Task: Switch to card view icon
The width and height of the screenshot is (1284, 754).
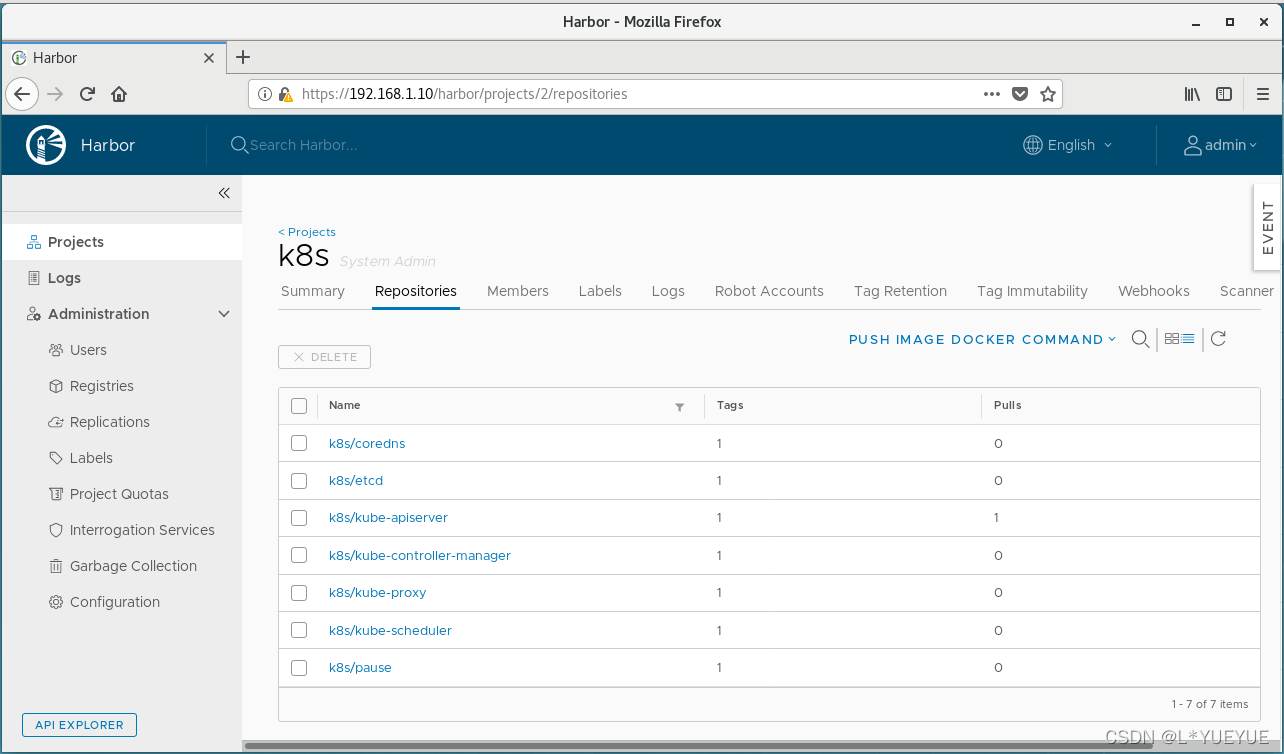Action: click(x=1172, y=339)
